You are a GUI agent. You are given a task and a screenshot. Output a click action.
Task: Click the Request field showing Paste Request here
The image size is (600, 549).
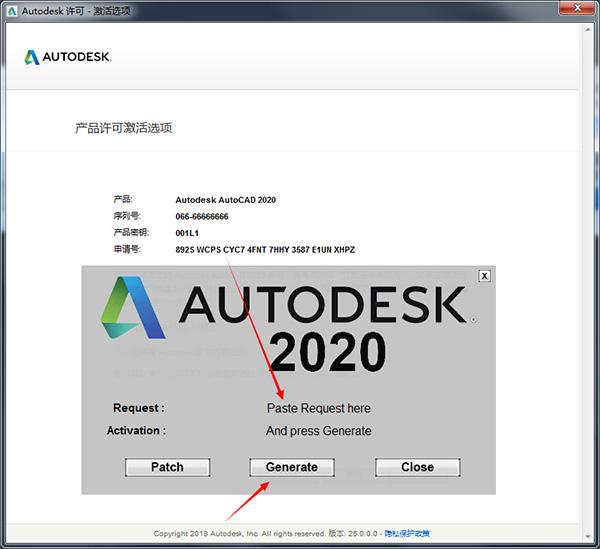tap(319, 408)
